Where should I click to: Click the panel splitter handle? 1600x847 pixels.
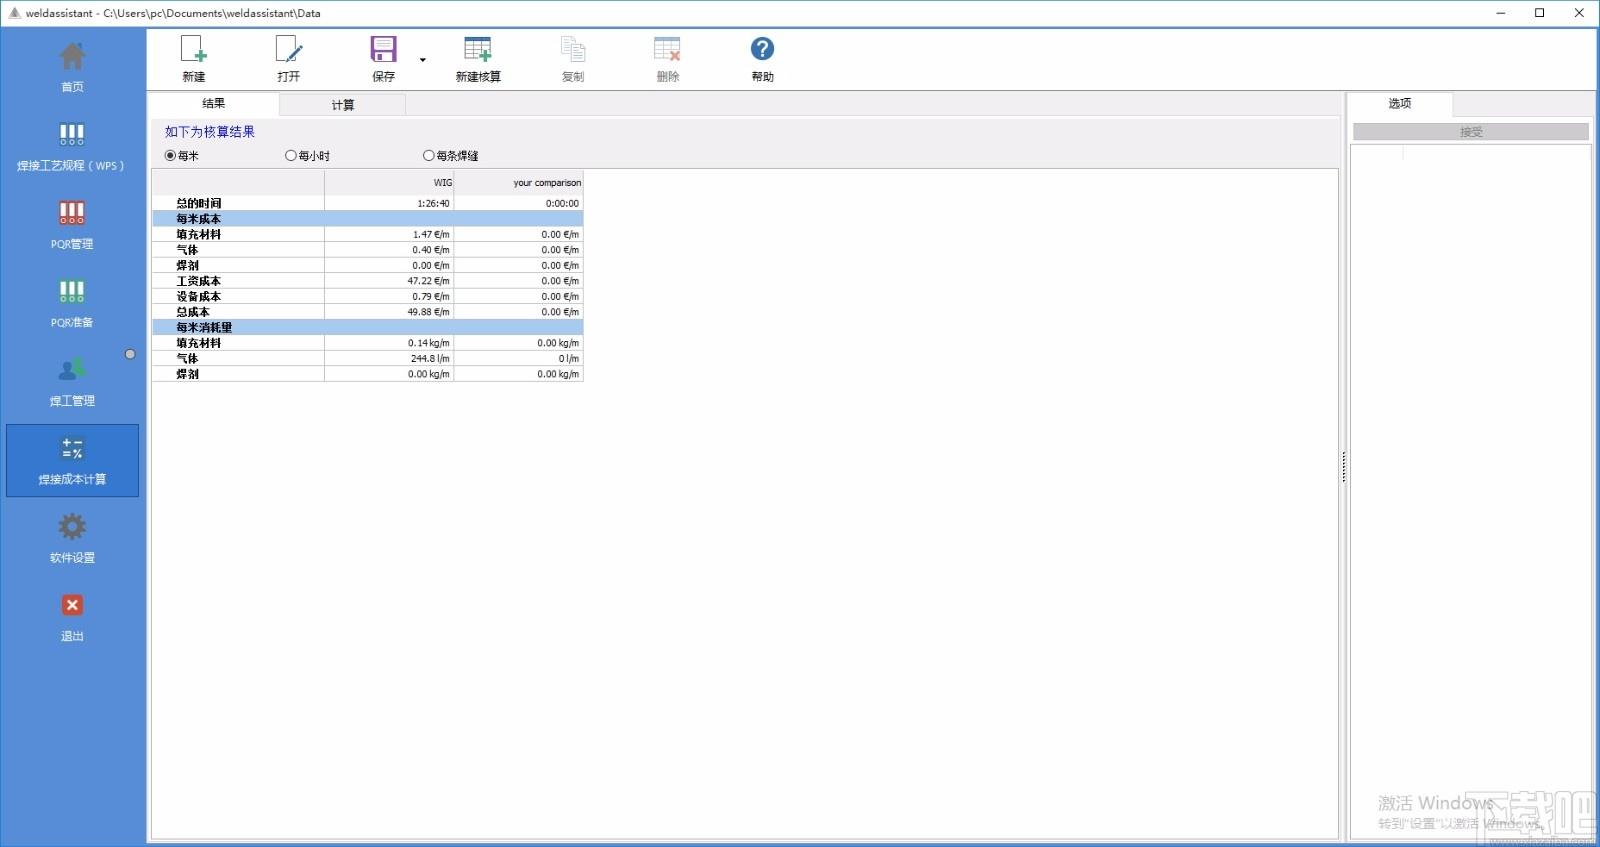pos(1343,467)
